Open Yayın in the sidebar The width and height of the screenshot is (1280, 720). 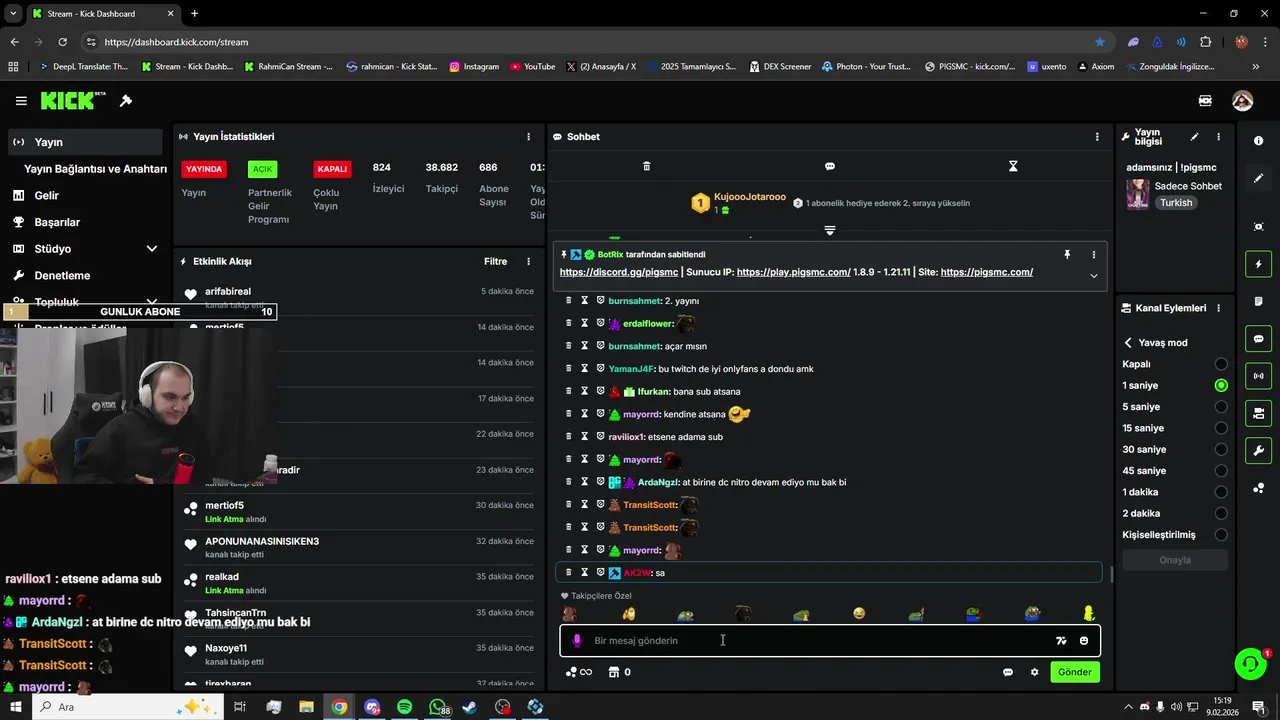click(85, 142)
